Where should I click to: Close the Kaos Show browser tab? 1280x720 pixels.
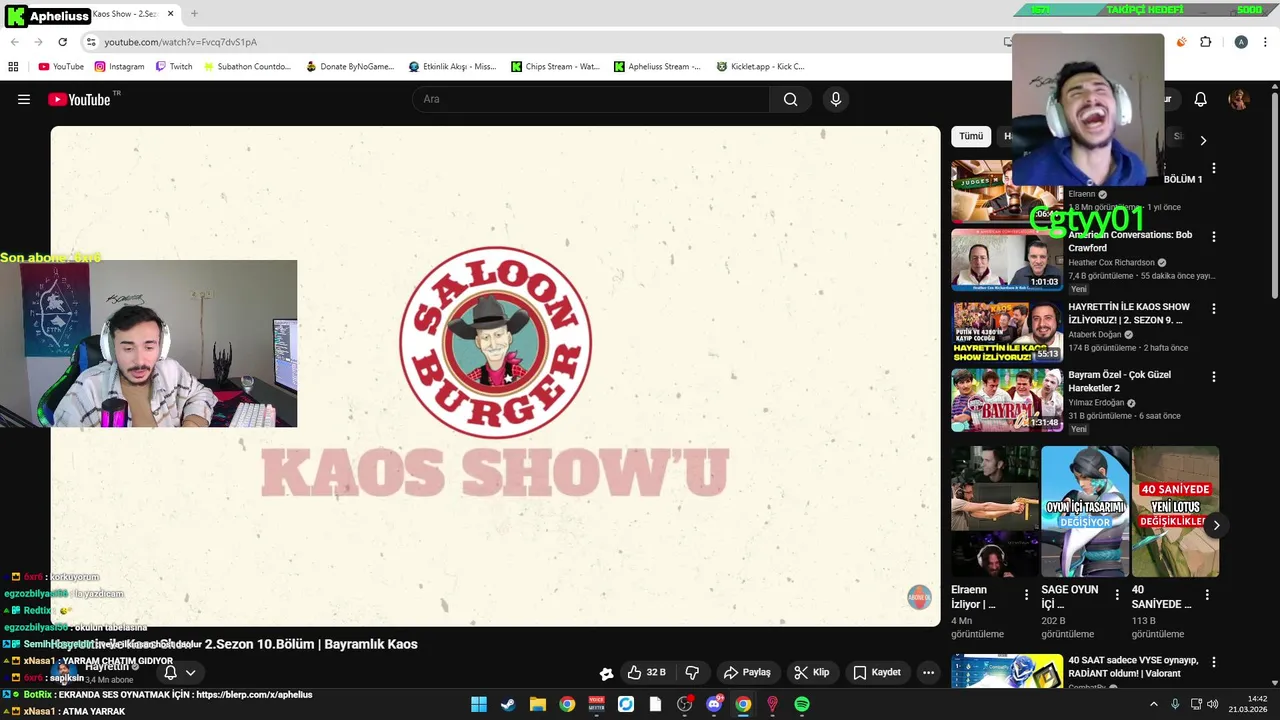point(173,14)
